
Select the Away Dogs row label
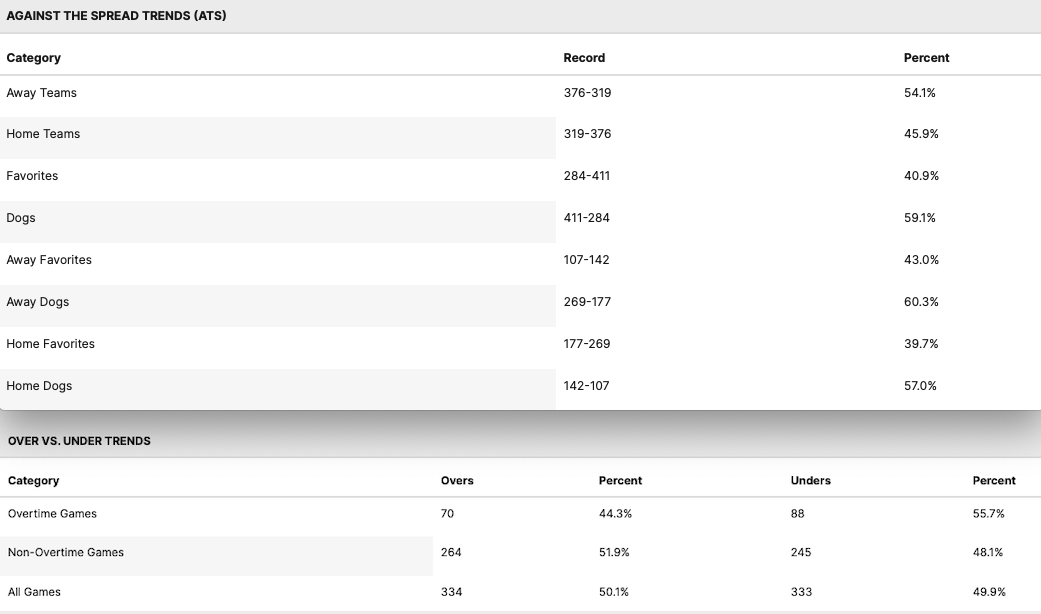point(38,302)
